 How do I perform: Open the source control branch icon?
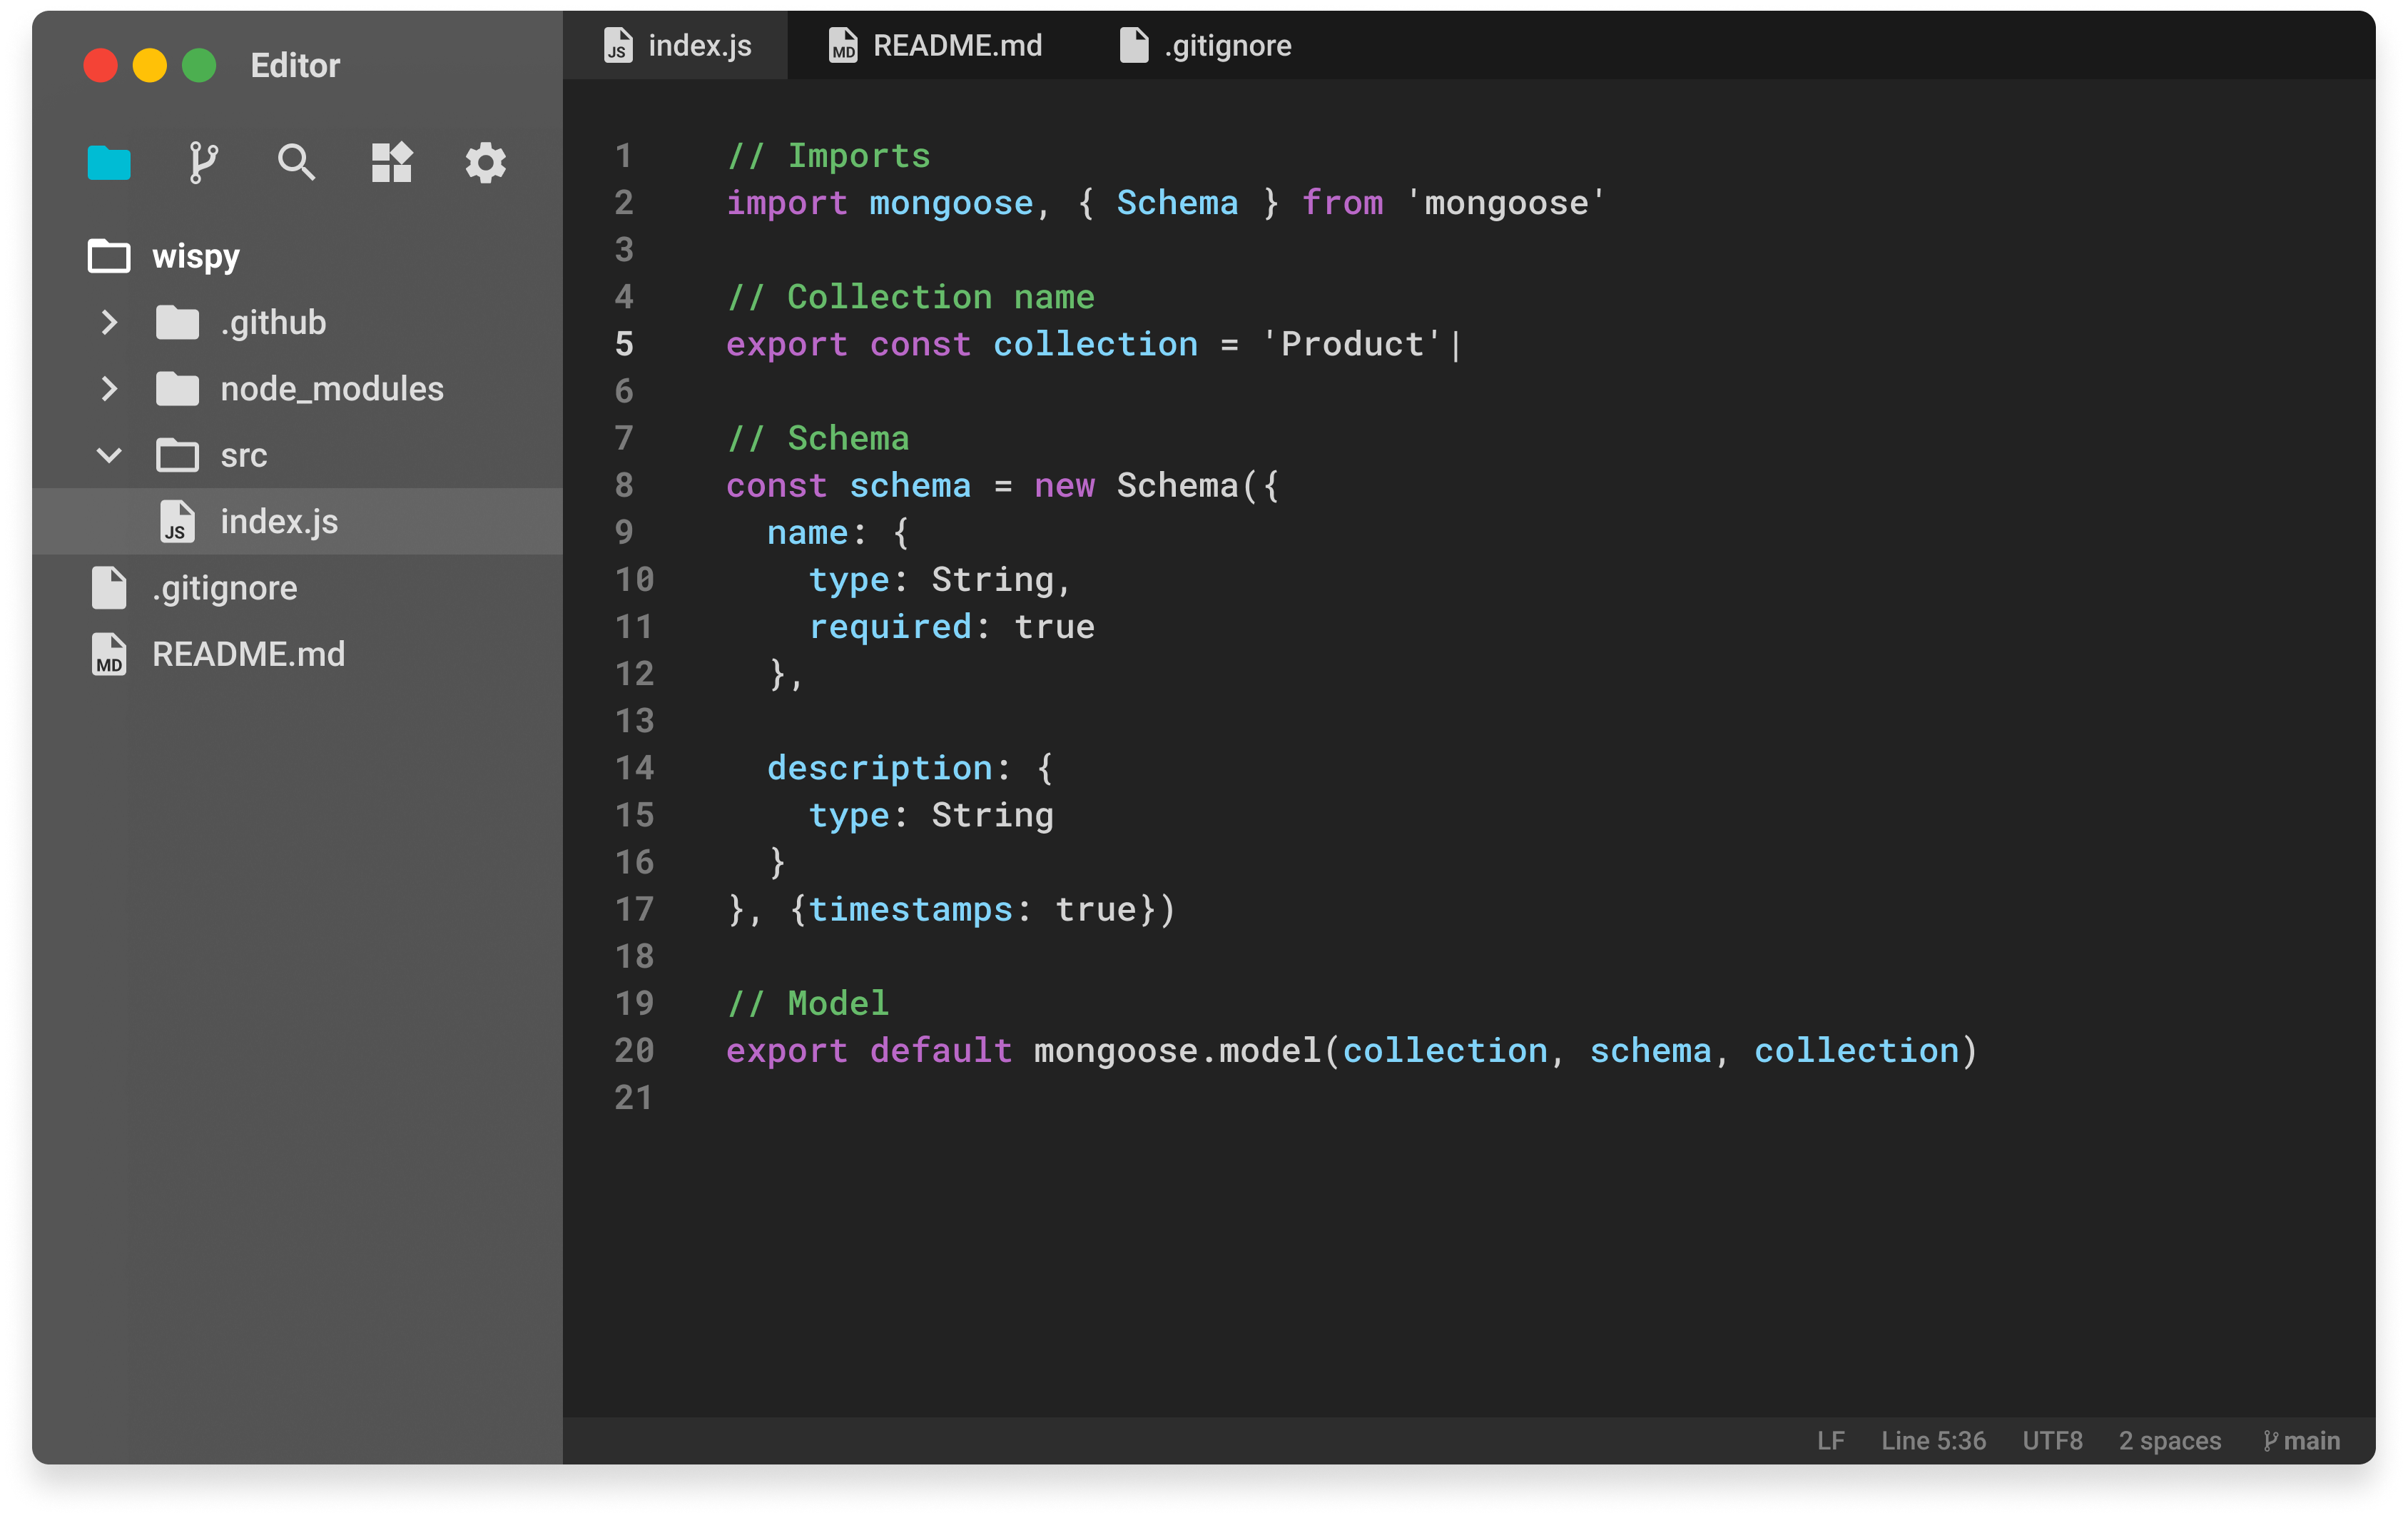click(x=203, y=162)
